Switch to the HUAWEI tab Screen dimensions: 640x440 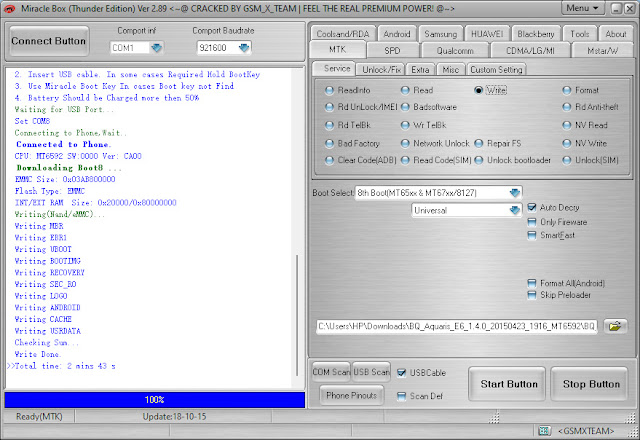coord(487,34)
